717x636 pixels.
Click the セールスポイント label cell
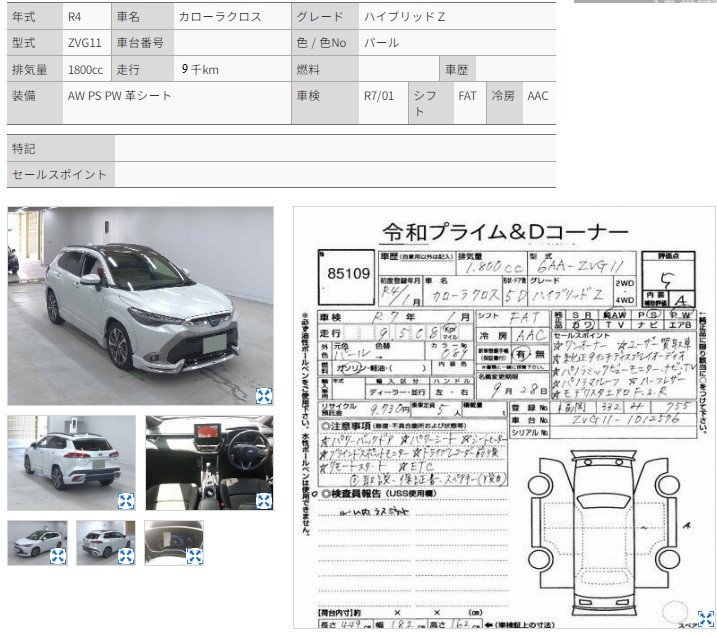tap(61, 175)
